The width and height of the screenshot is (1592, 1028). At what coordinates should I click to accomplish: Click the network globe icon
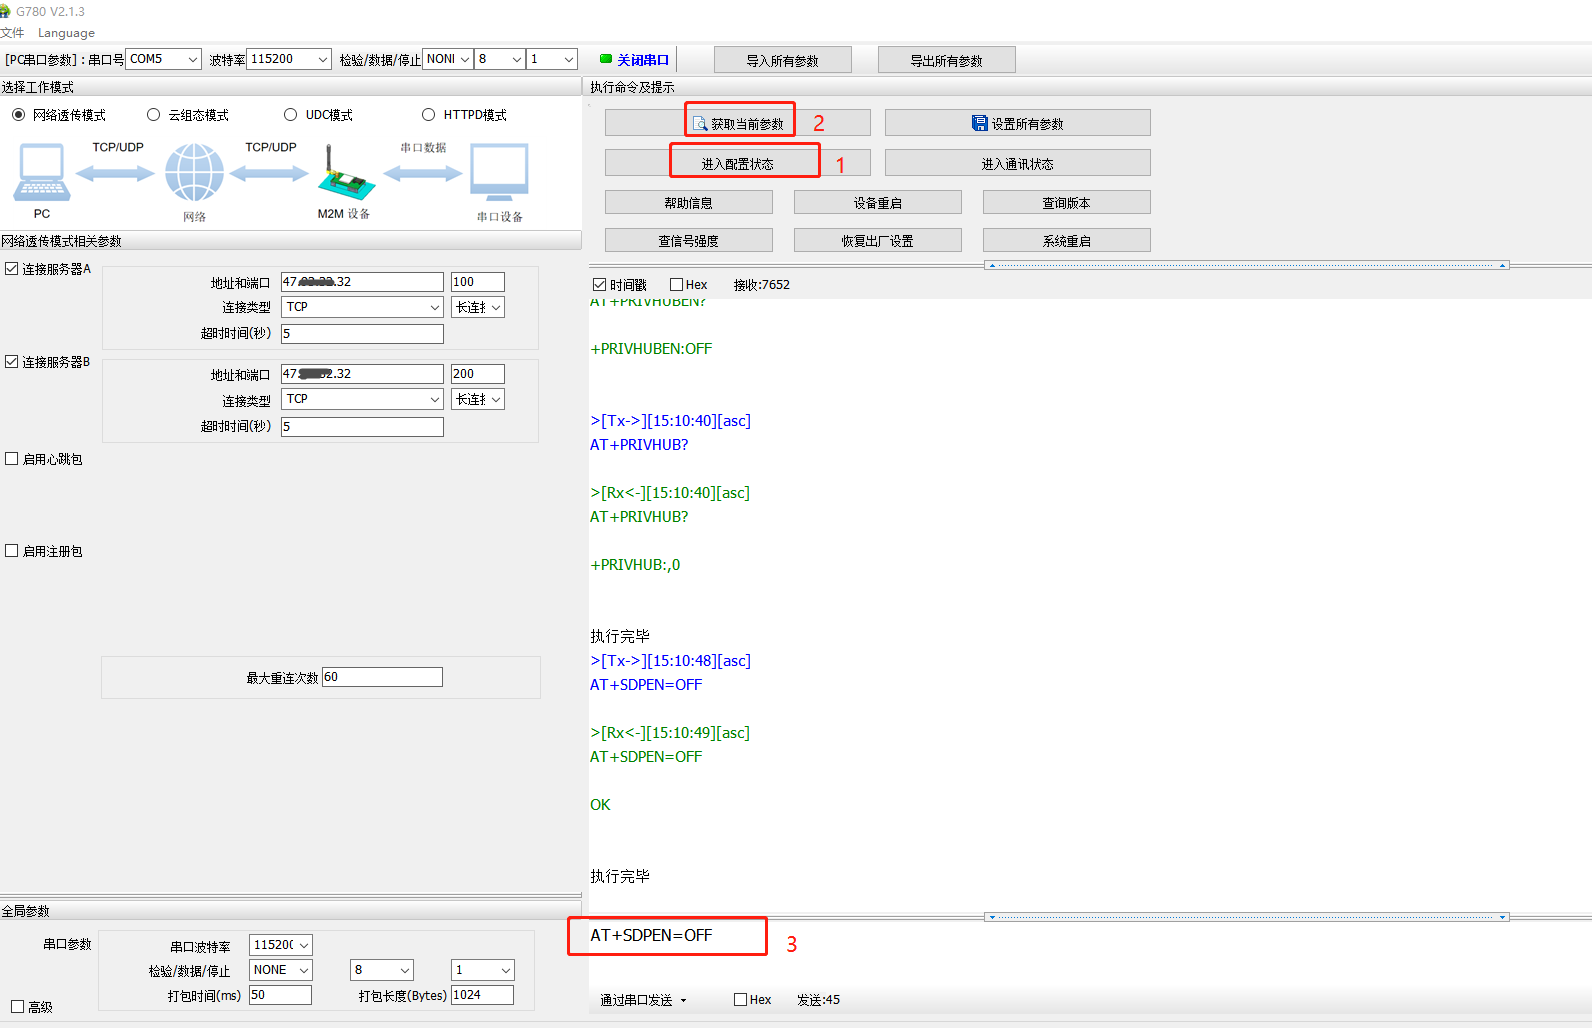pyautogui.click(x=194, y=172)
